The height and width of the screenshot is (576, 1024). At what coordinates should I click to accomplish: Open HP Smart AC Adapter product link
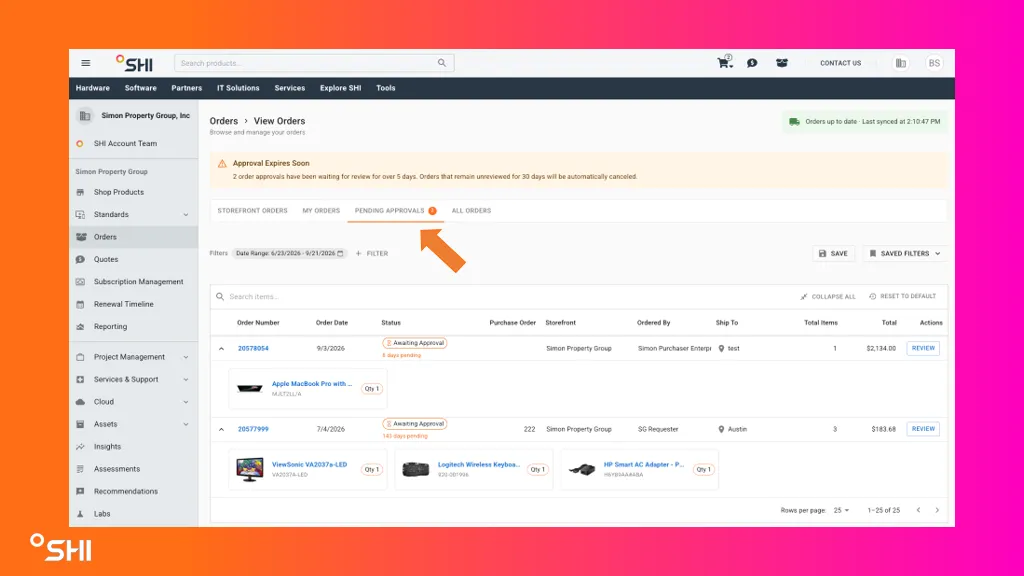pos(644,464)
